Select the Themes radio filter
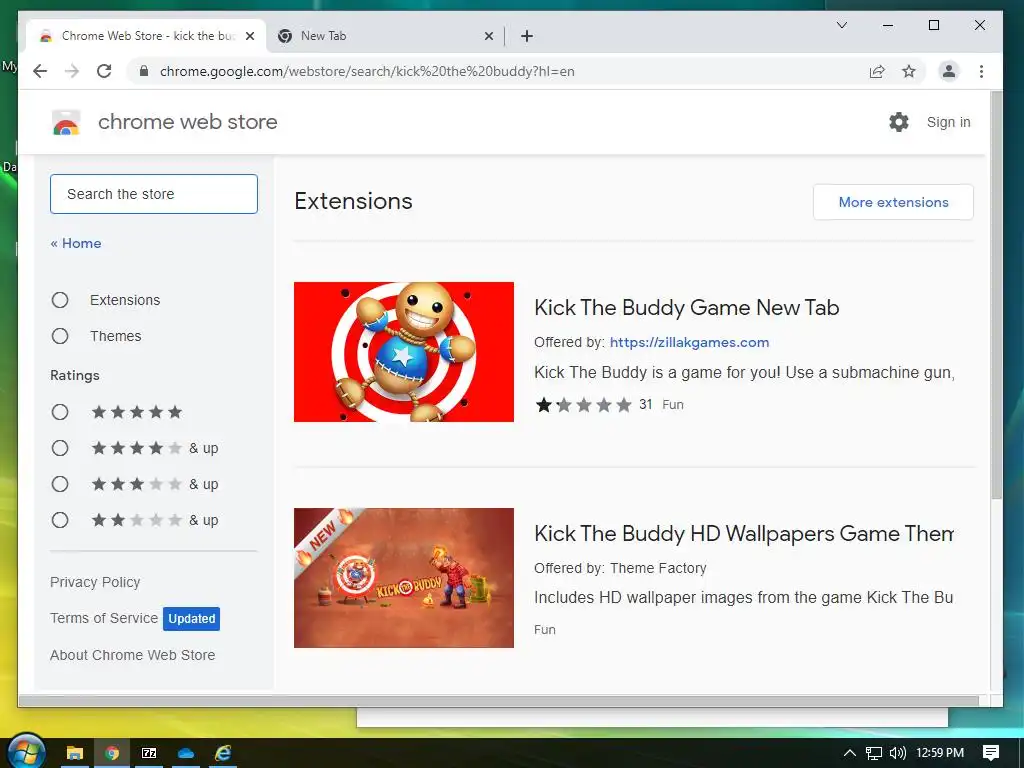The height and width of the screenshot is (768, 1024). click(x=60, y=336)
